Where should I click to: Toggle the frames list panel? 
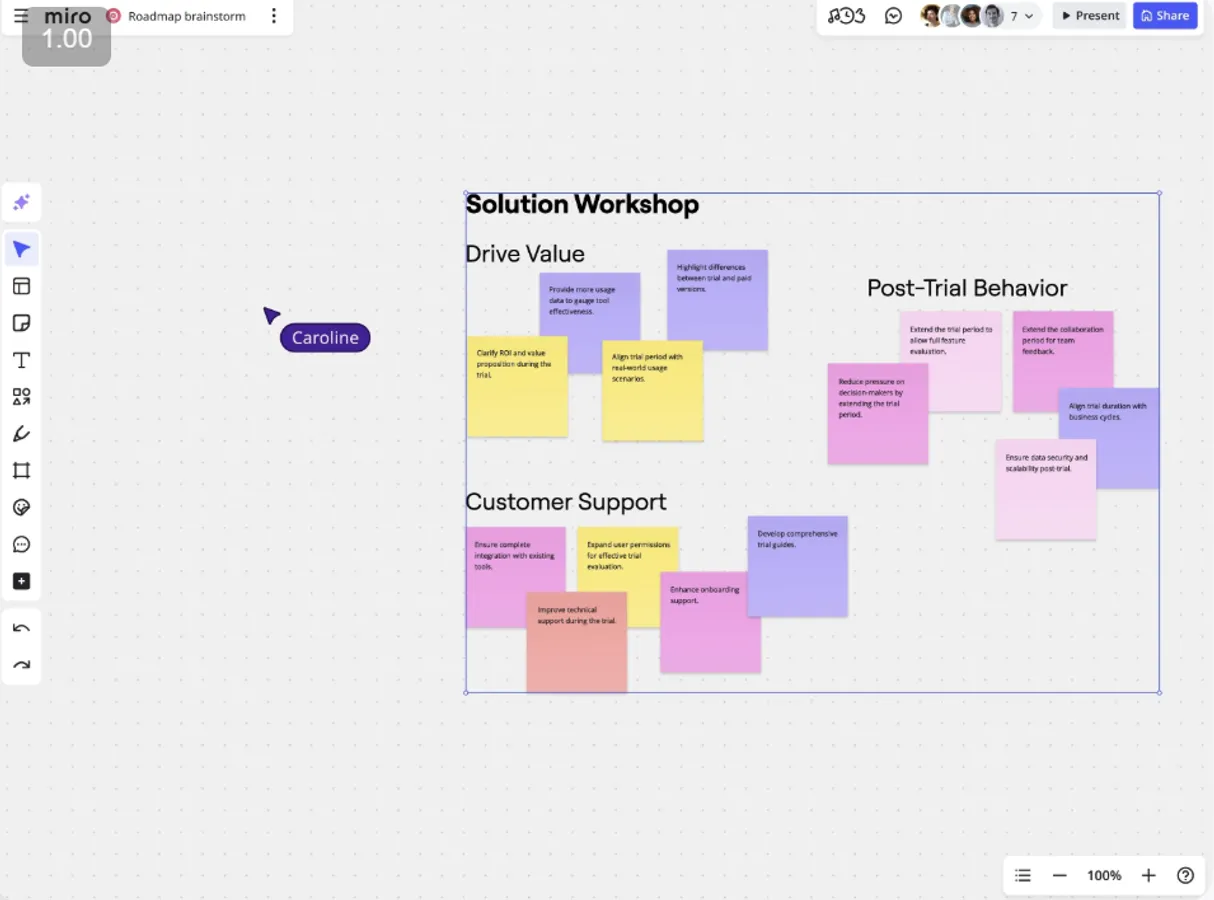1022,875
